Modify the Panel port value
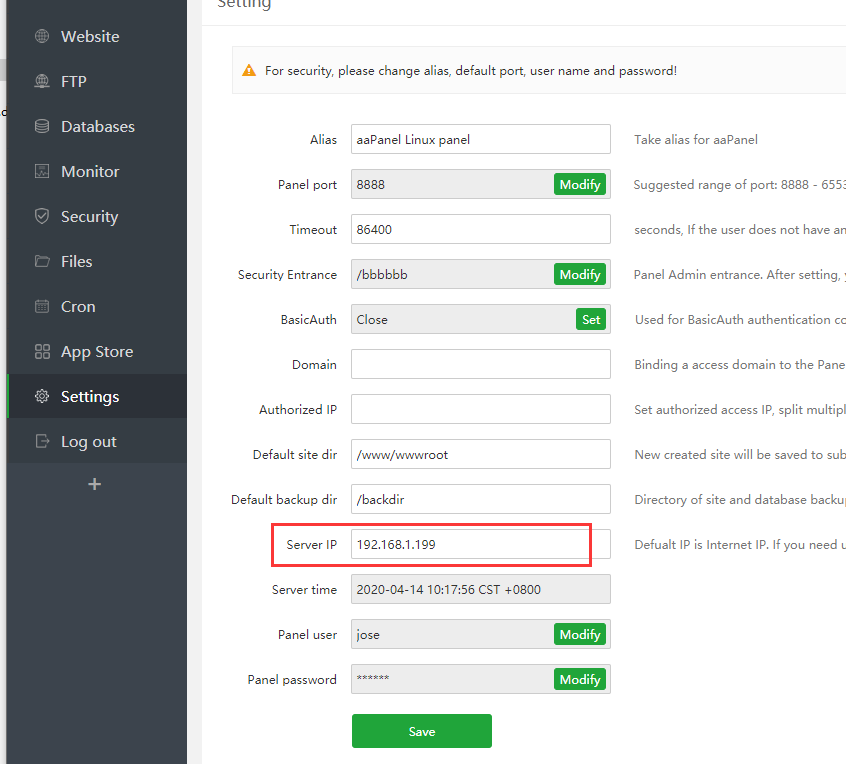The width and height of the screenshot is (846, 764). pyautogui.click(x=580, y=185)
